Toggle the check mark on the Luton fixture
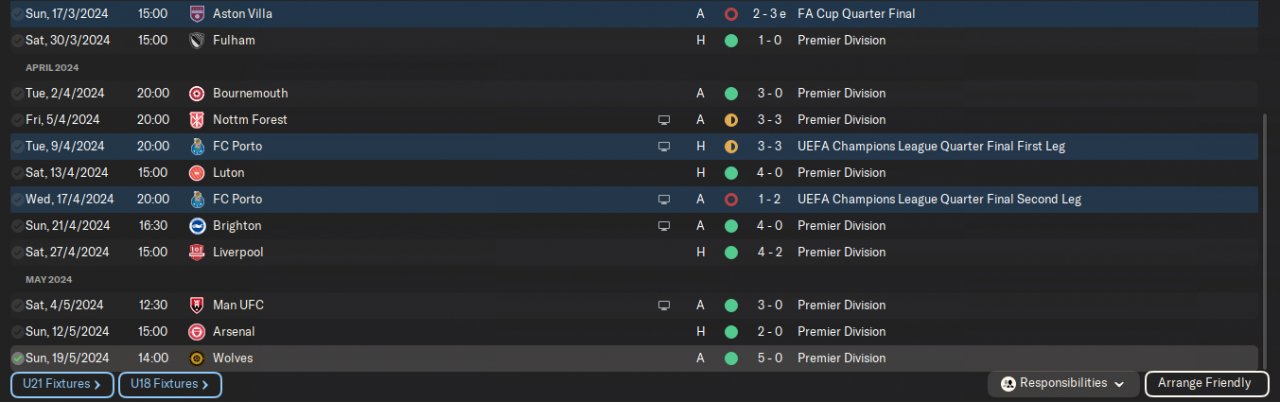 coord(17,173)
